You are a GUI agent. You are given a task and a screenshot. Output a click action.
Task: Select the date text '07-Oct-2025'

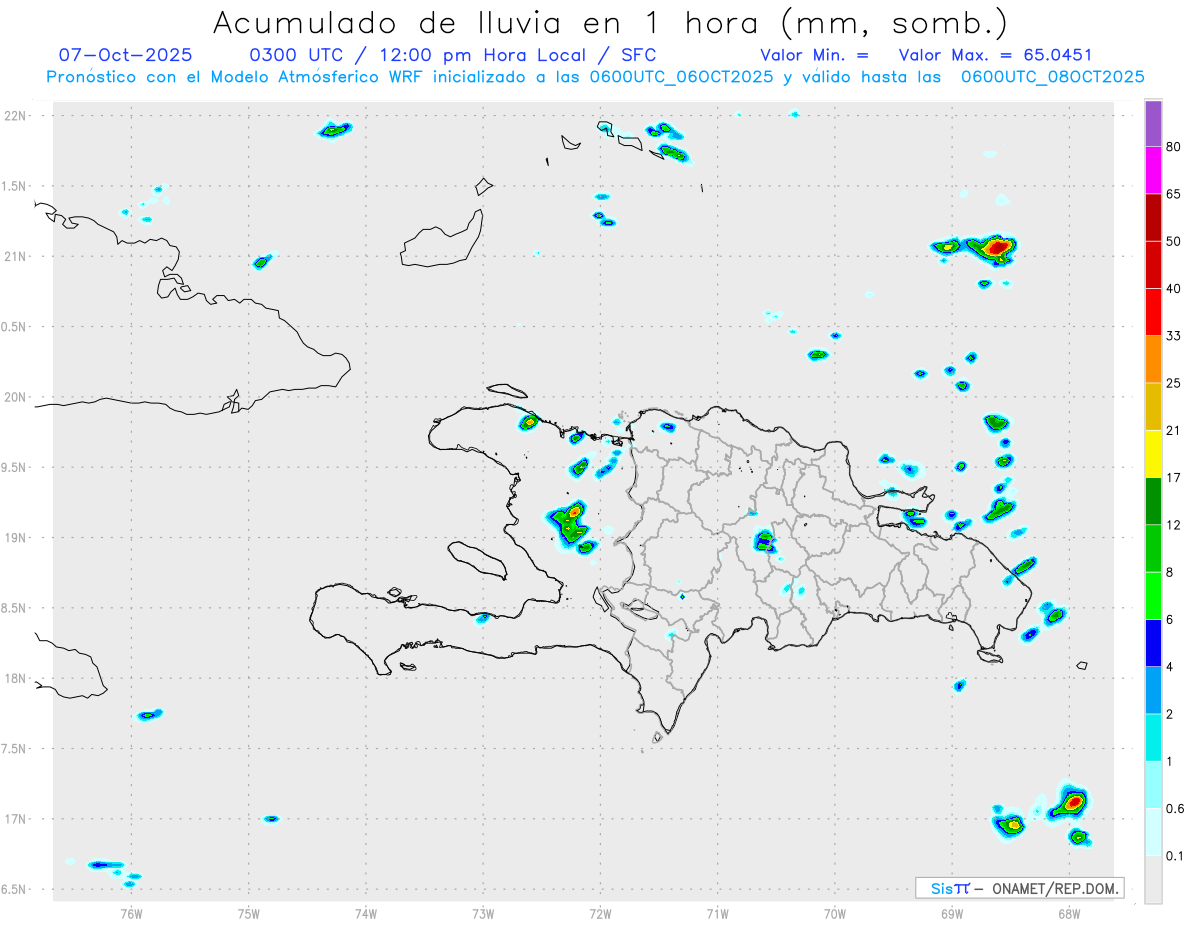pyautogui.click(x=125, y=54)
